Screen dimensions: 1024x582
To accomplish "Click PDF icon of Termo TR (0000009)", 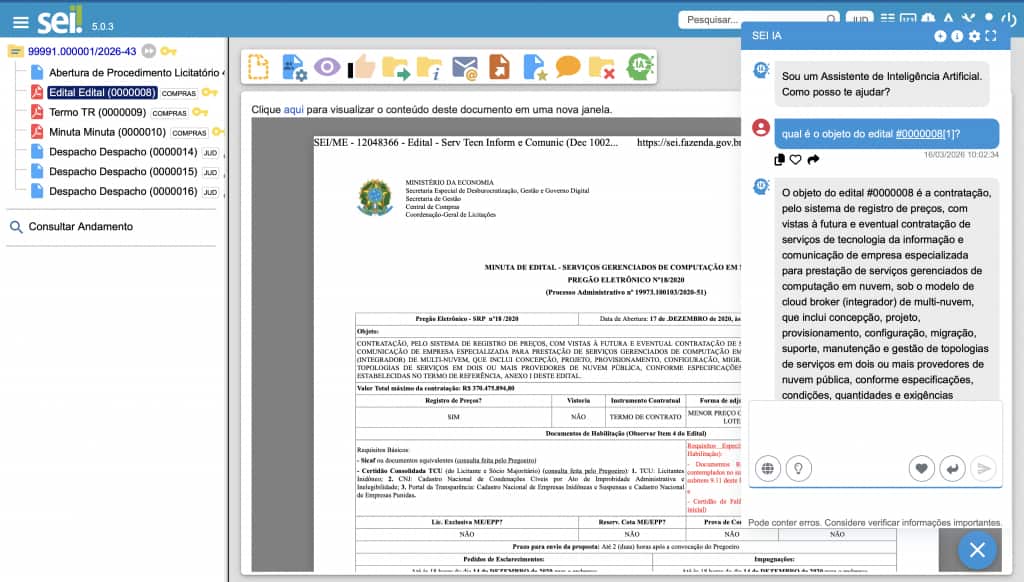I will 37,112.
